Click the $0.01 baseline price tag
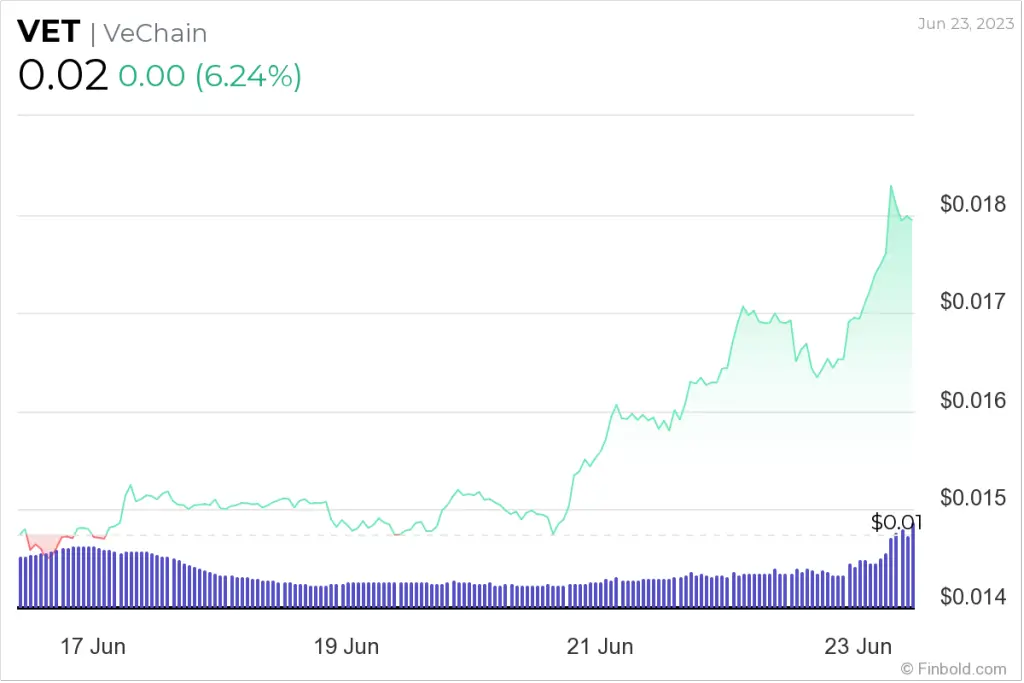The image size is (1024, 683). 896,522
